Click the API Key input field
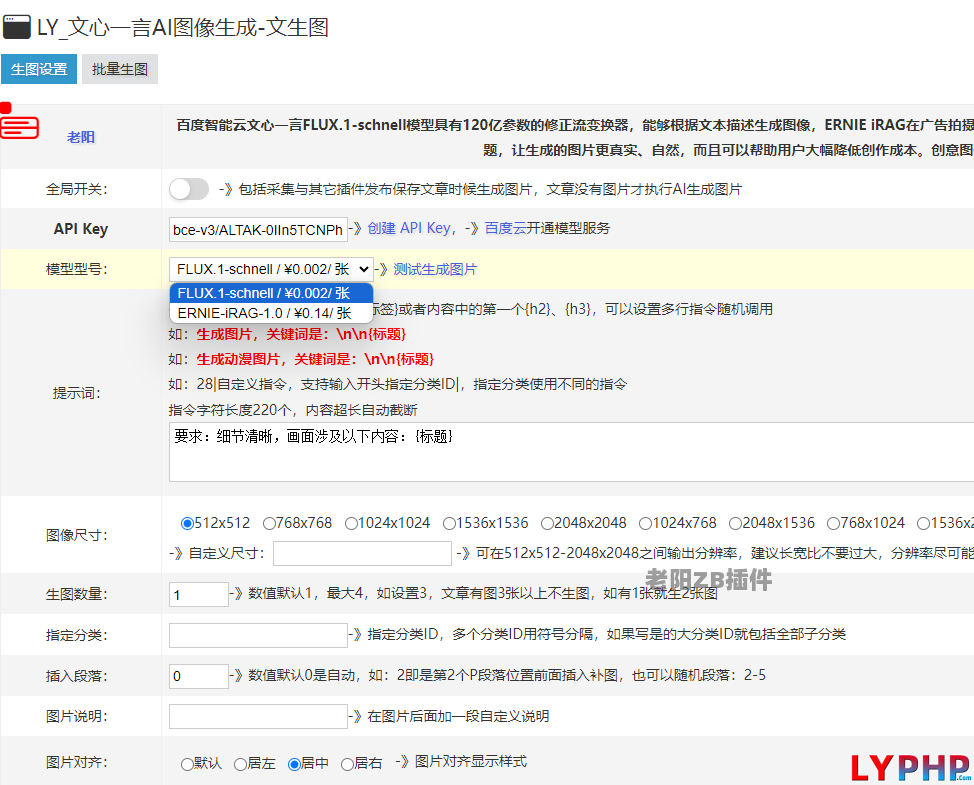The height and width of the screenshot is (785, 974). pos(258,229)
